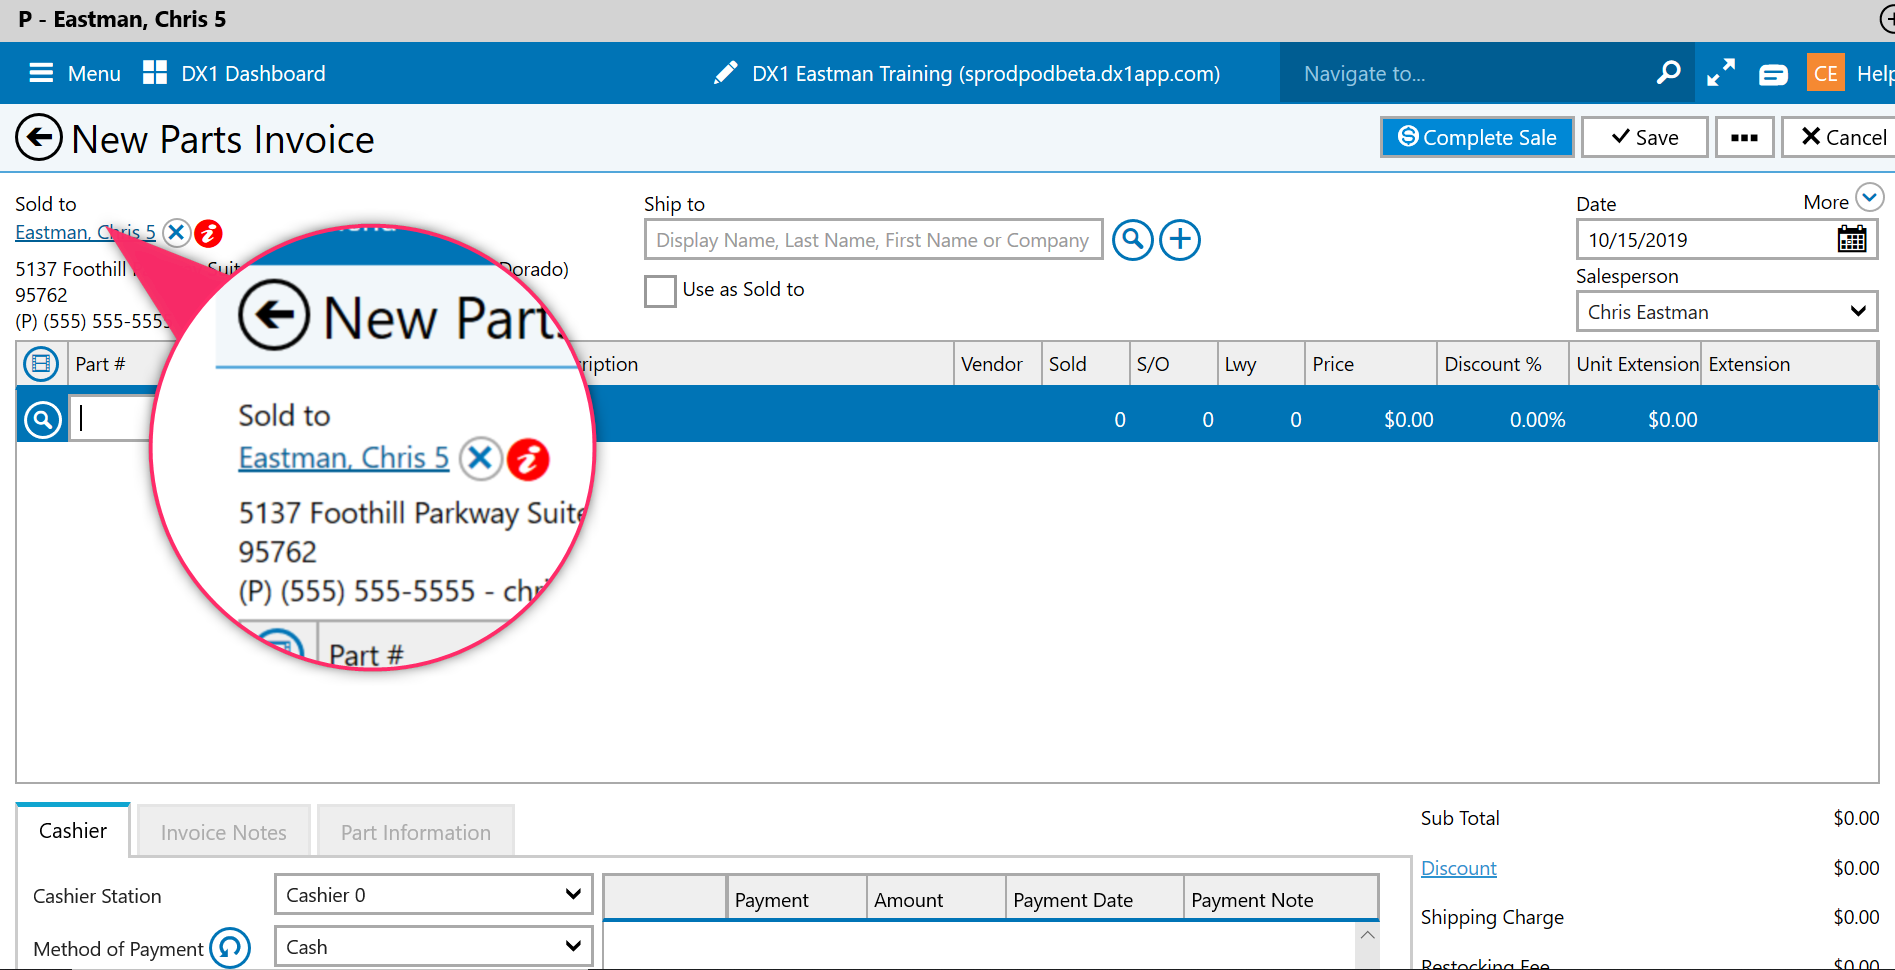Screen dimensions: 1895x970
Task: Click the pencil edit icon beside DX1 Eastman Training
Action: click(x=726, y=73)
